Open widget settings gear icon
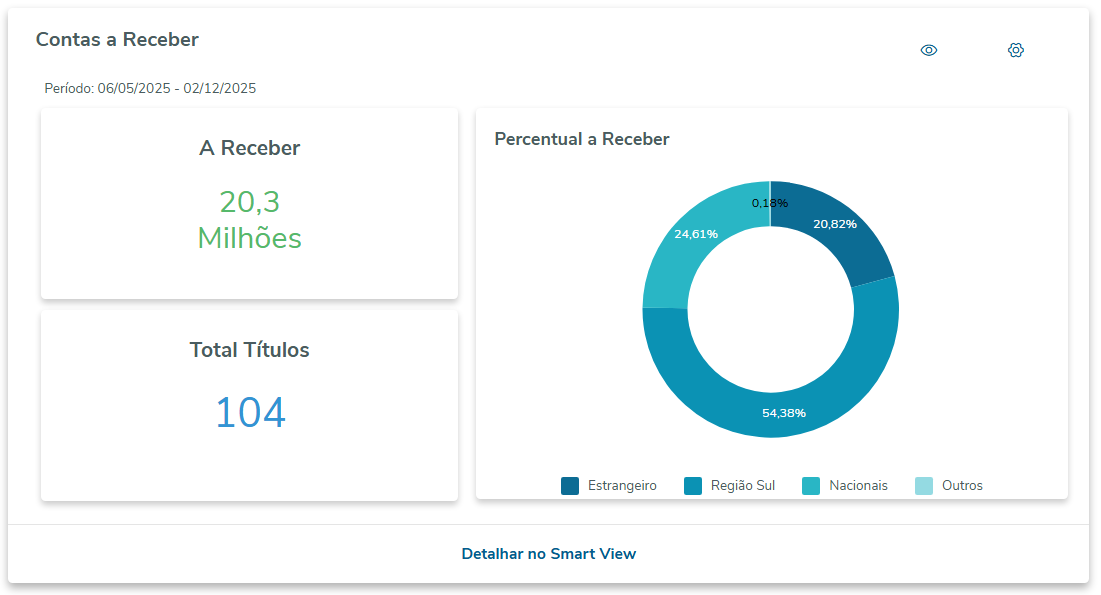Viewport: 1101px width, 595px height. click(1016, 50)
